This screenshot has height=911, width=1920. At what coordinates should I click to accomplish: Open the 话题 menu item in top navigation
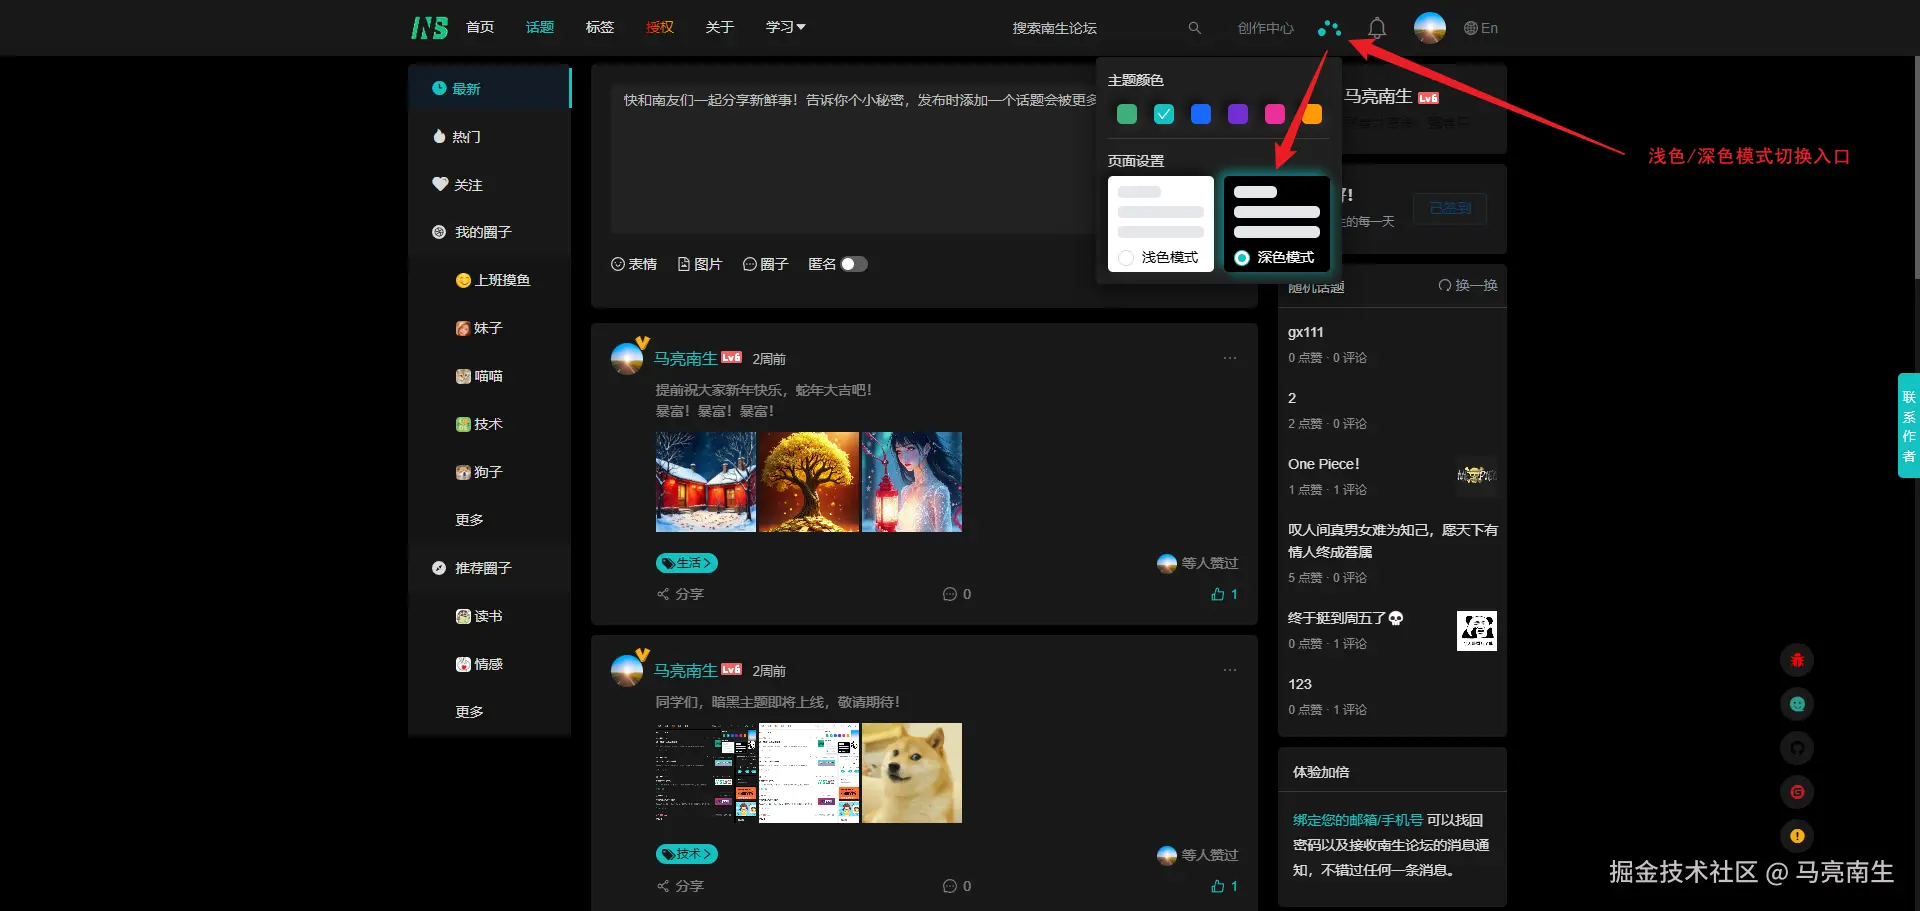point(539,27)
